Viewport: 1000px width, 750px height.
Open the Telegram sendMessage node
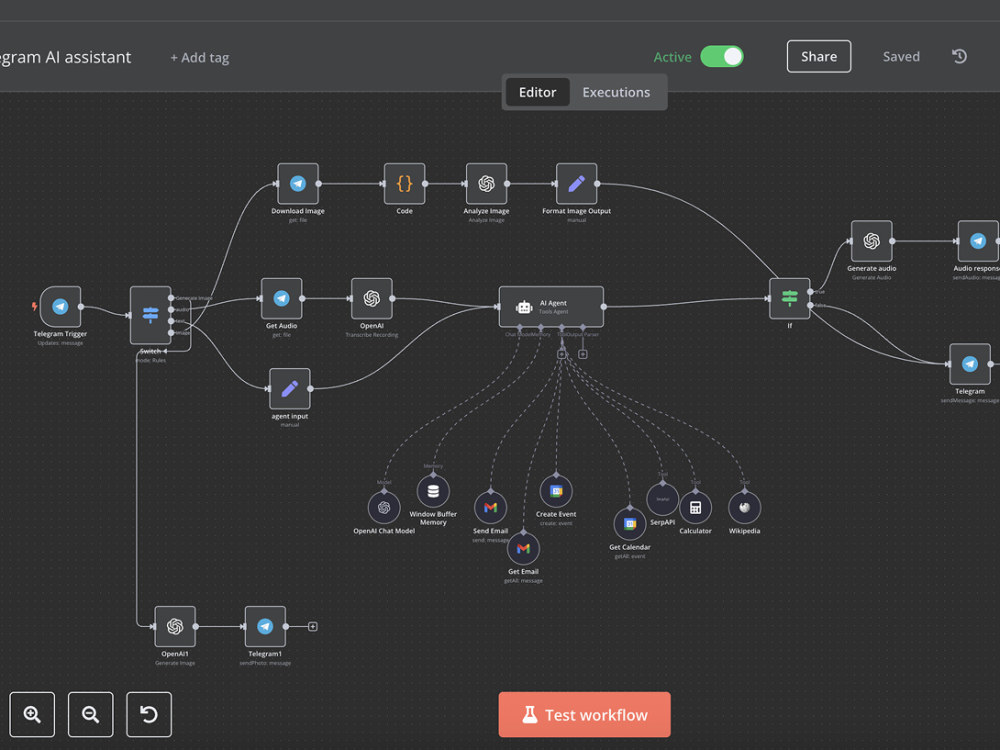tap(970, 364)
